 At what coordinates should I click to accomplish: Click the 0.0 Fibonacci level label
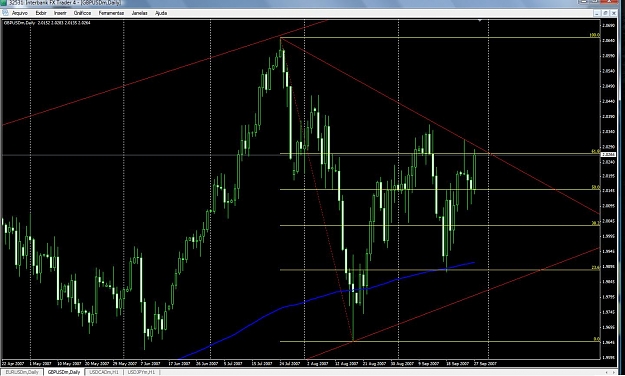point(597,339)
